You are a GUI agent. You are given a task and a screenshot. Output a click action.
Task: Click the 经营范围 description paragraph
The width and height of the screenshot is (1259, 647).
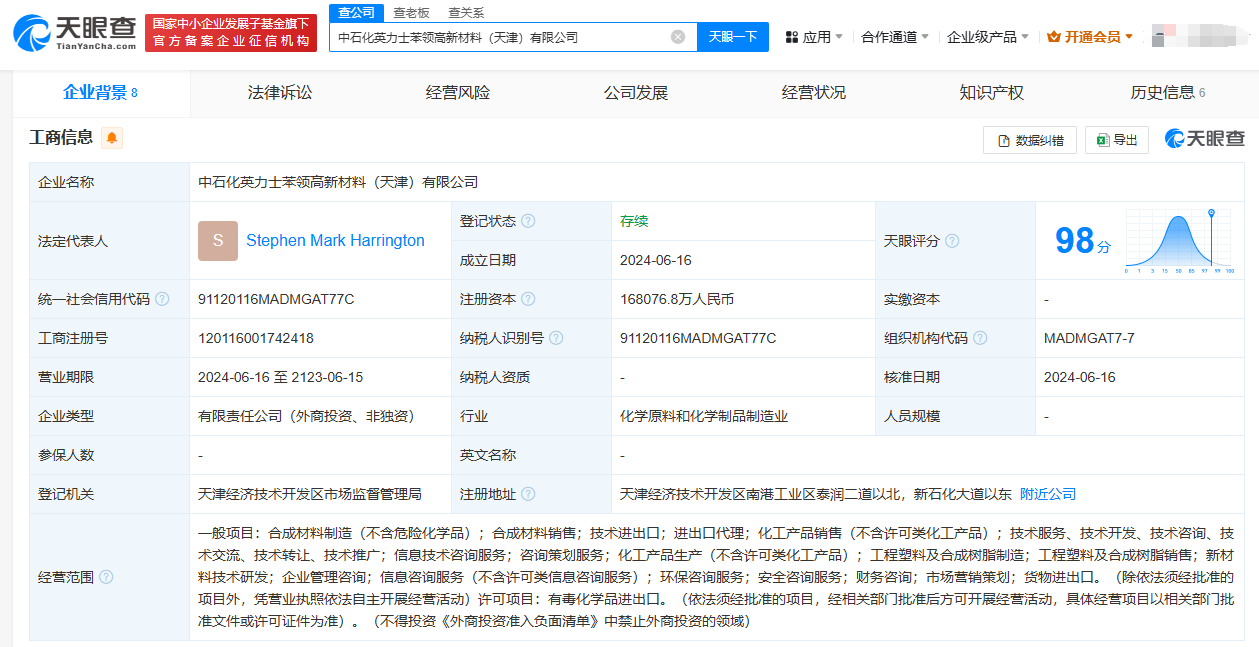(x=716, y=577)
